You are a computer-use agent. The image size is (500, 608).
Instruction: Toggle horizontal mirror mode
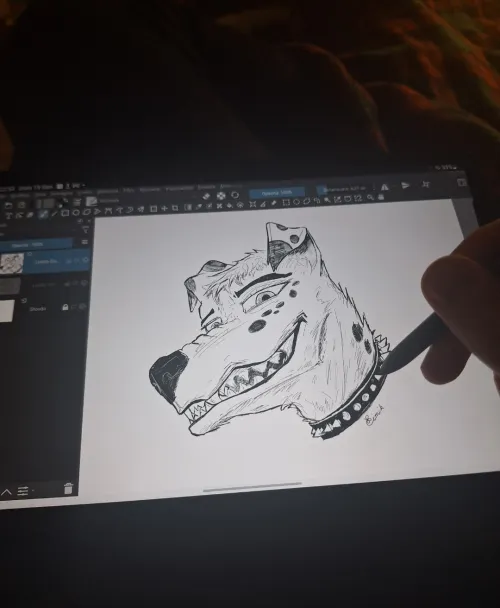click(384, 187)
